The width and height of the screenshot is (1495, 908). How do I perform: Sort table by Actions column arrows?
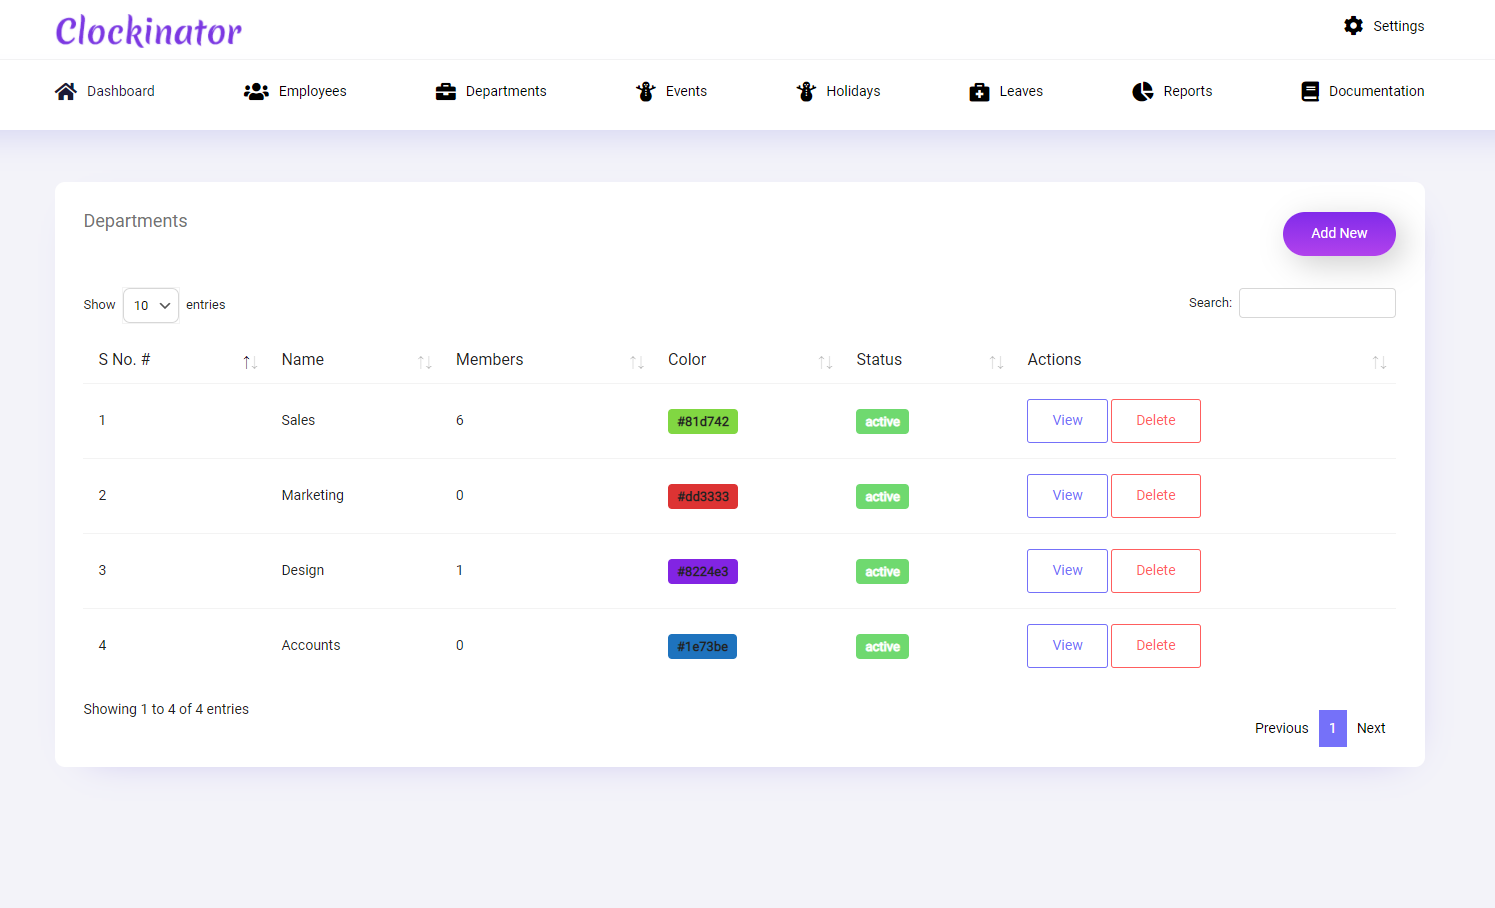coord(1379,362)
